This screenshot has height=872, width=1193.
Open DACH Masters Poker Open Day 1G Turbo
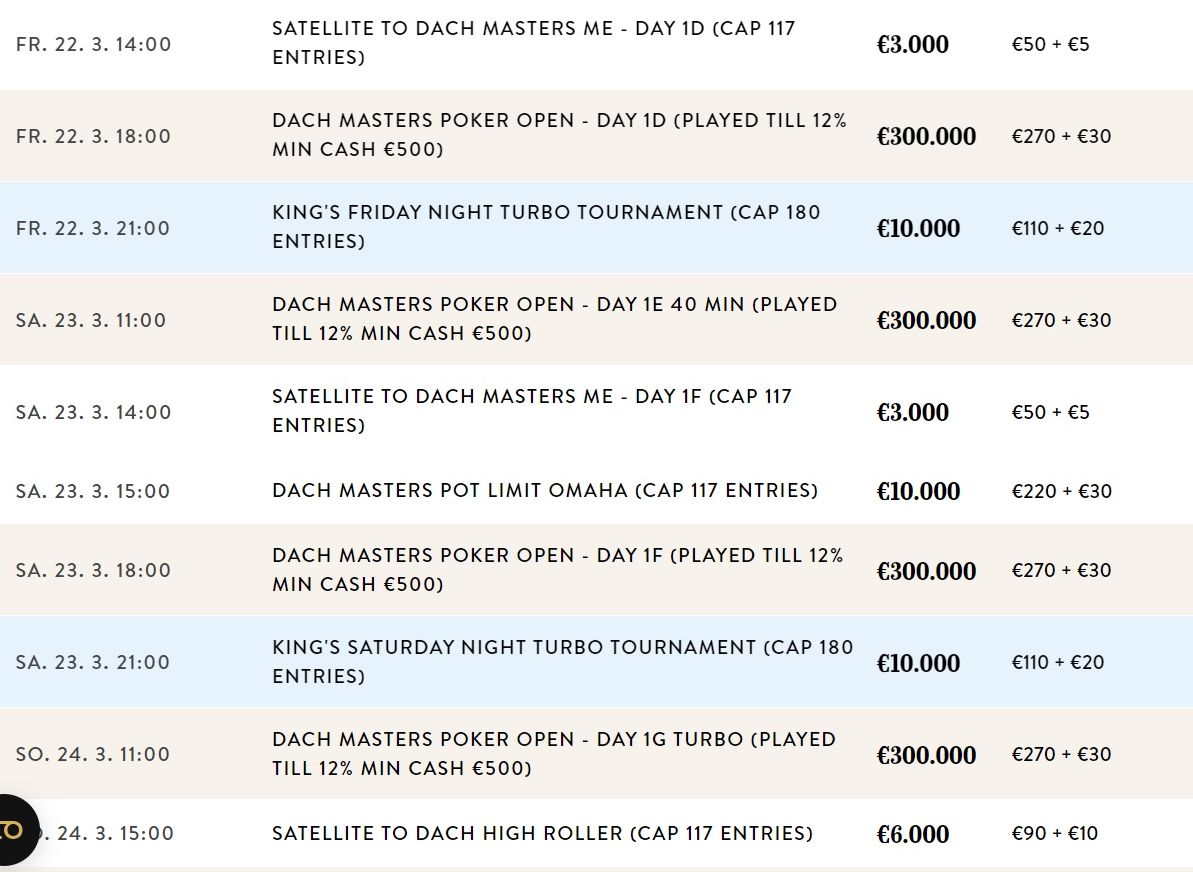[554, 754]
